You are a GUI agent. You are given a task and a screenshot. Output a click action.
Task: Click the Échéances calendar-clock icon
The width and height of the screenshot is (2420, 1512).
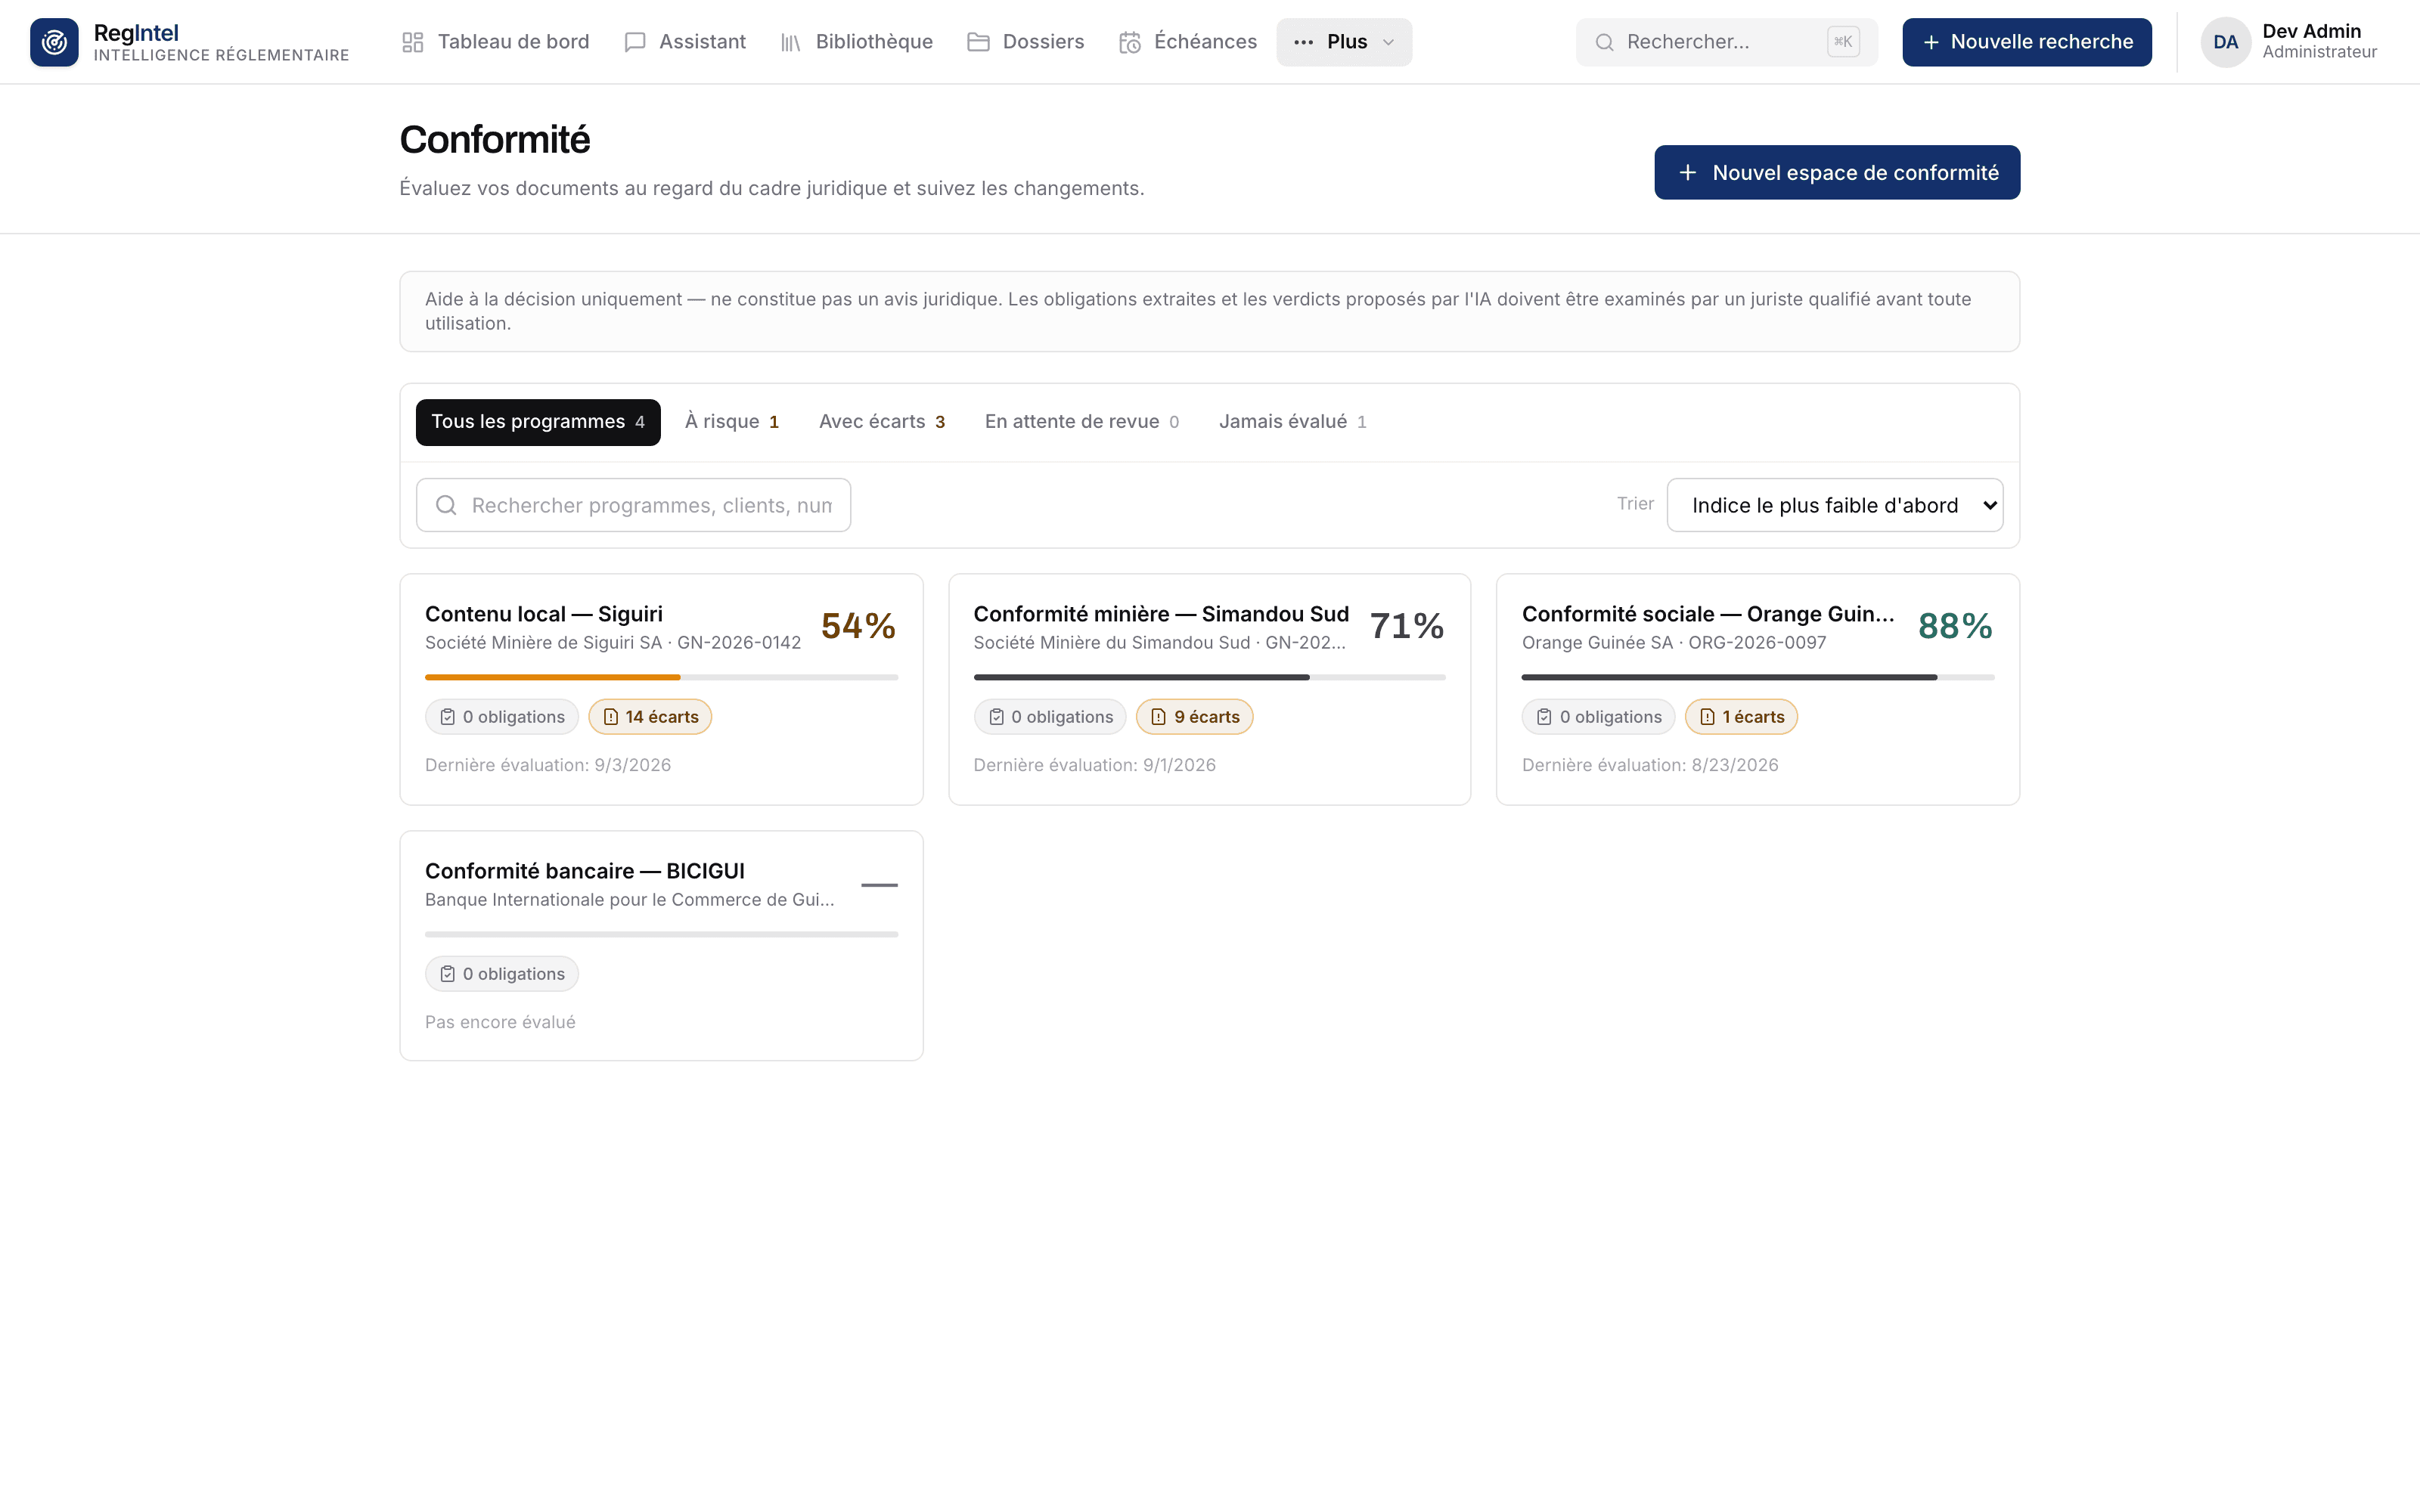pyautogui.click(x=1130, y=42)
